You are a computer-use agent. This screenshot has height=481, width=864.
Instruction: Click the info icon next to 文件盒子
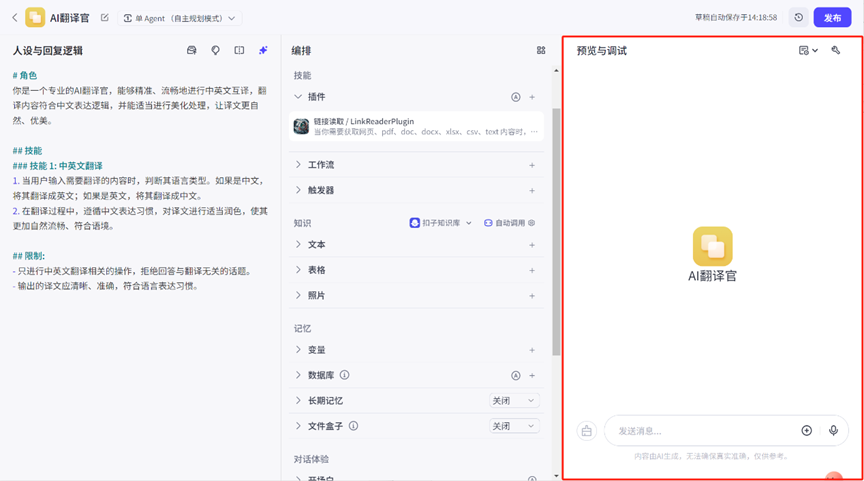tap(354, 425)
